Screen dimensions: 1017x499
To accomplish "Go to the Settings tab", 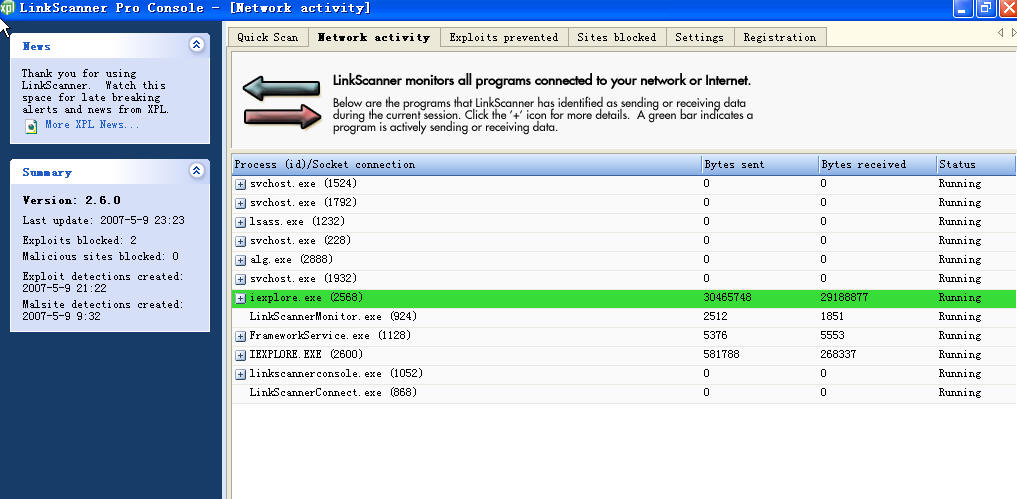I will 700,37.
